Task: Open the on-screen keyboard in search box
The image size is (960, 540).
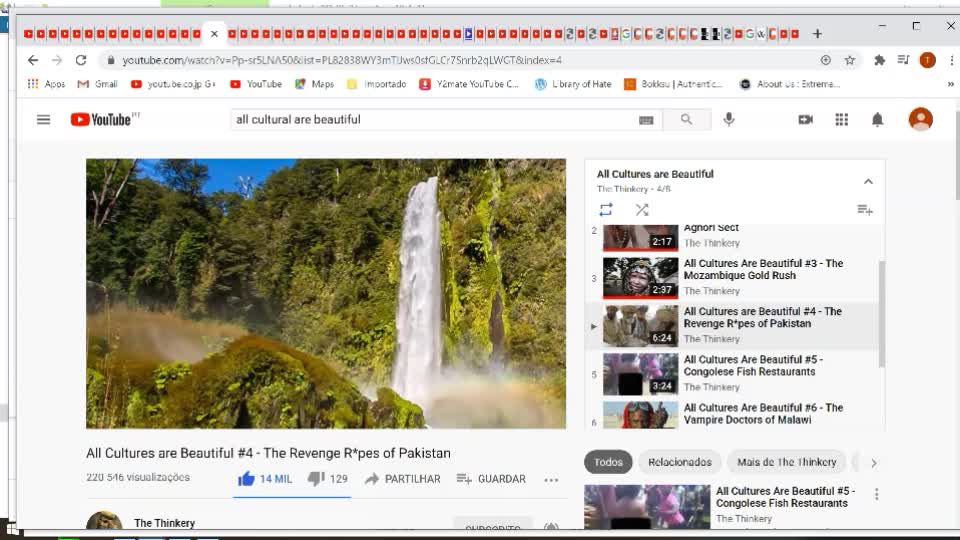Action: coord(646,120)
